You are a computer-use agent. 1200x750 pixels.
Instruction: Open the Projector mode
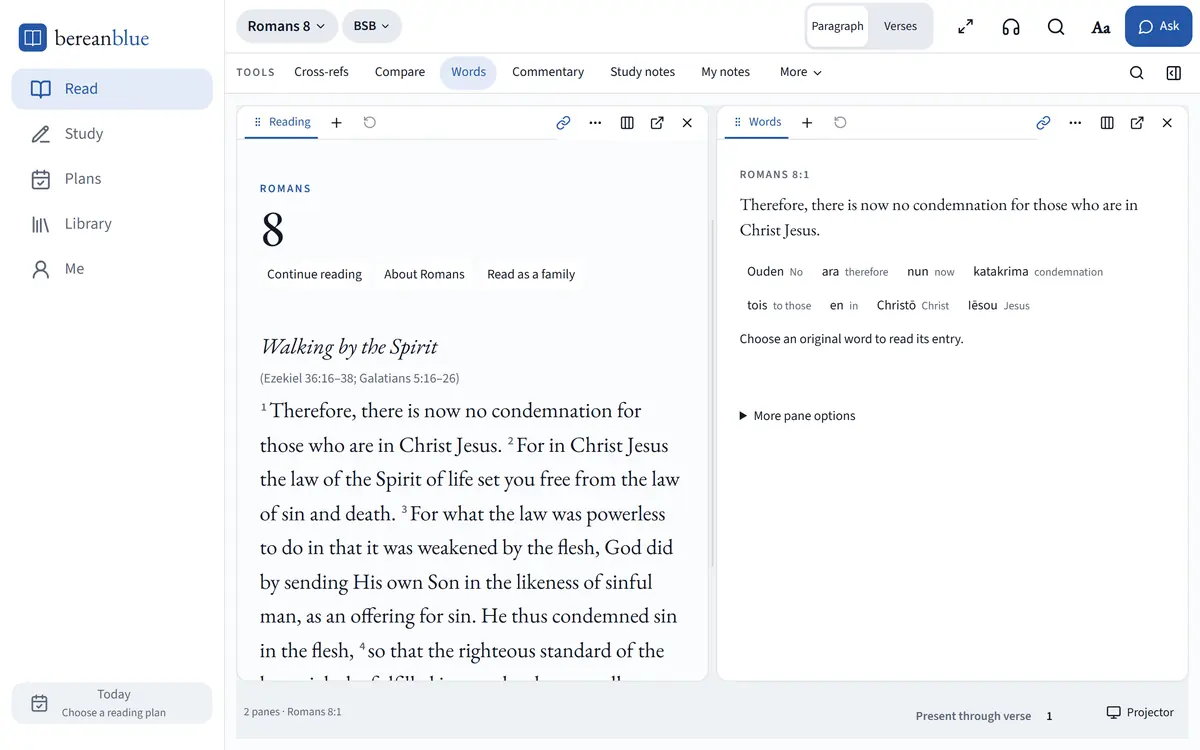click(1140, 712)
